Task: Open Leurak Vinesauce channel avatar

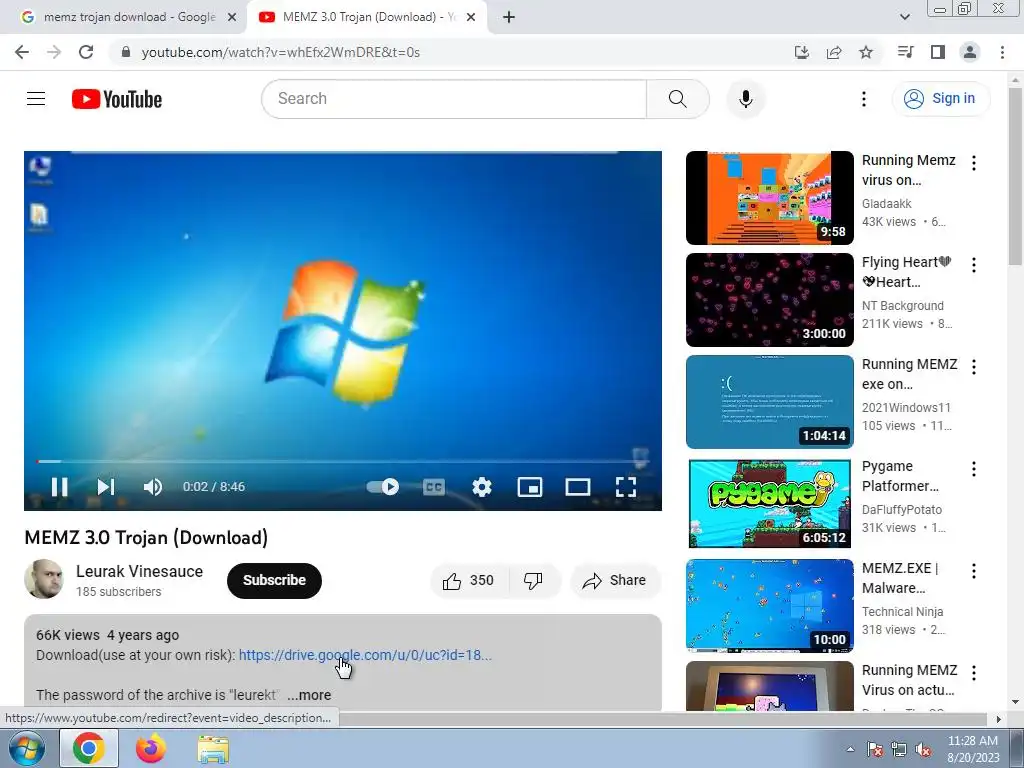Action: click(x=44, y=579)
